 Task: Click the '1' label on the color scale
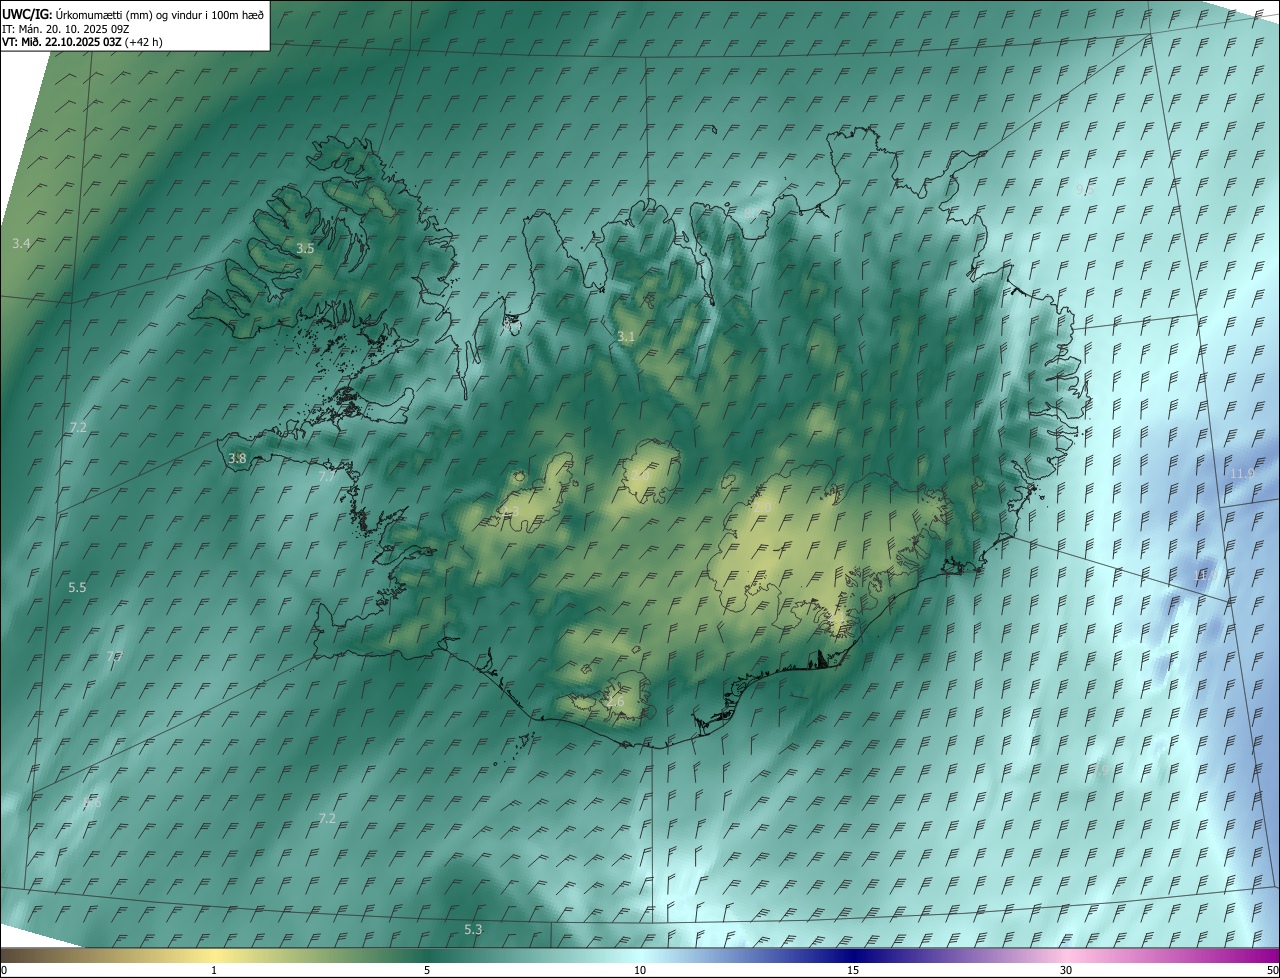[x=214, y=970]
